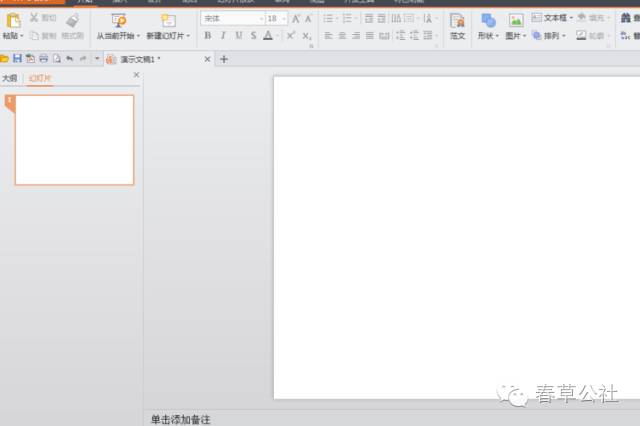Image resolution: width=640 pixels, height=426 pixels.
Task: Toggle Bold formatting
Action: pos(208,36)
